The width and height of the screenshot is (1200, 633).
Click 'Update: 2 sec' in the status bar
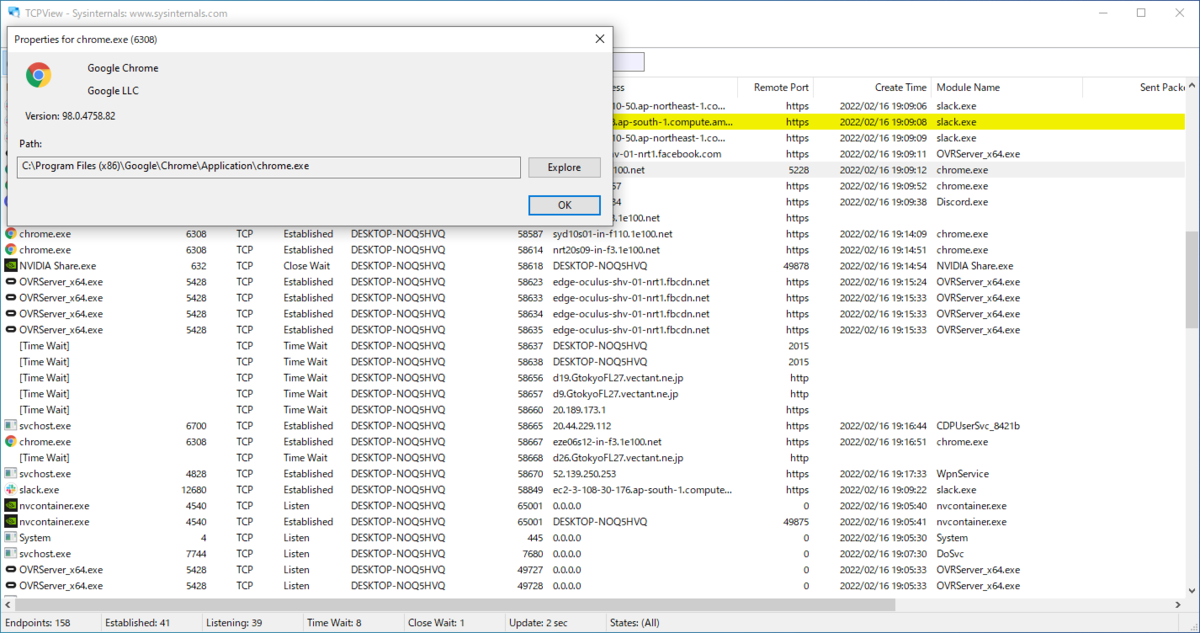(536, 623)
